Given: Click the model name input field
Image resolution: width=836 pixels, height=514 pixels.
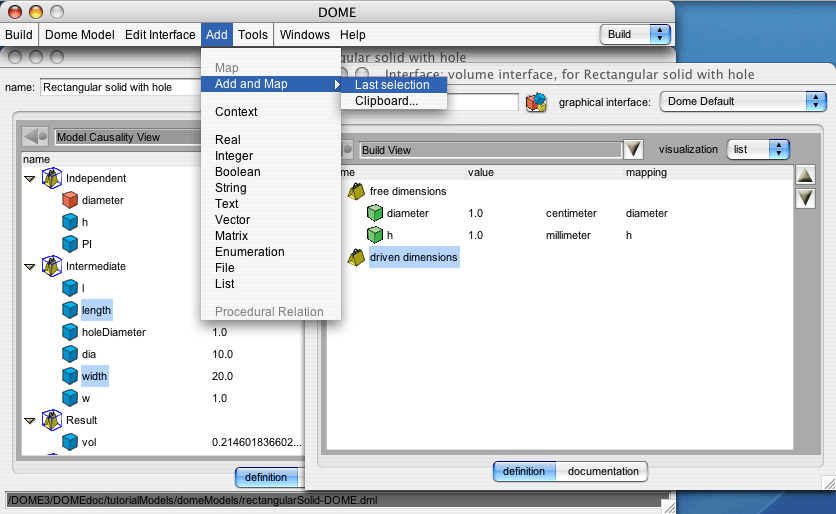Looking at the screenshot, I should 120,87.
